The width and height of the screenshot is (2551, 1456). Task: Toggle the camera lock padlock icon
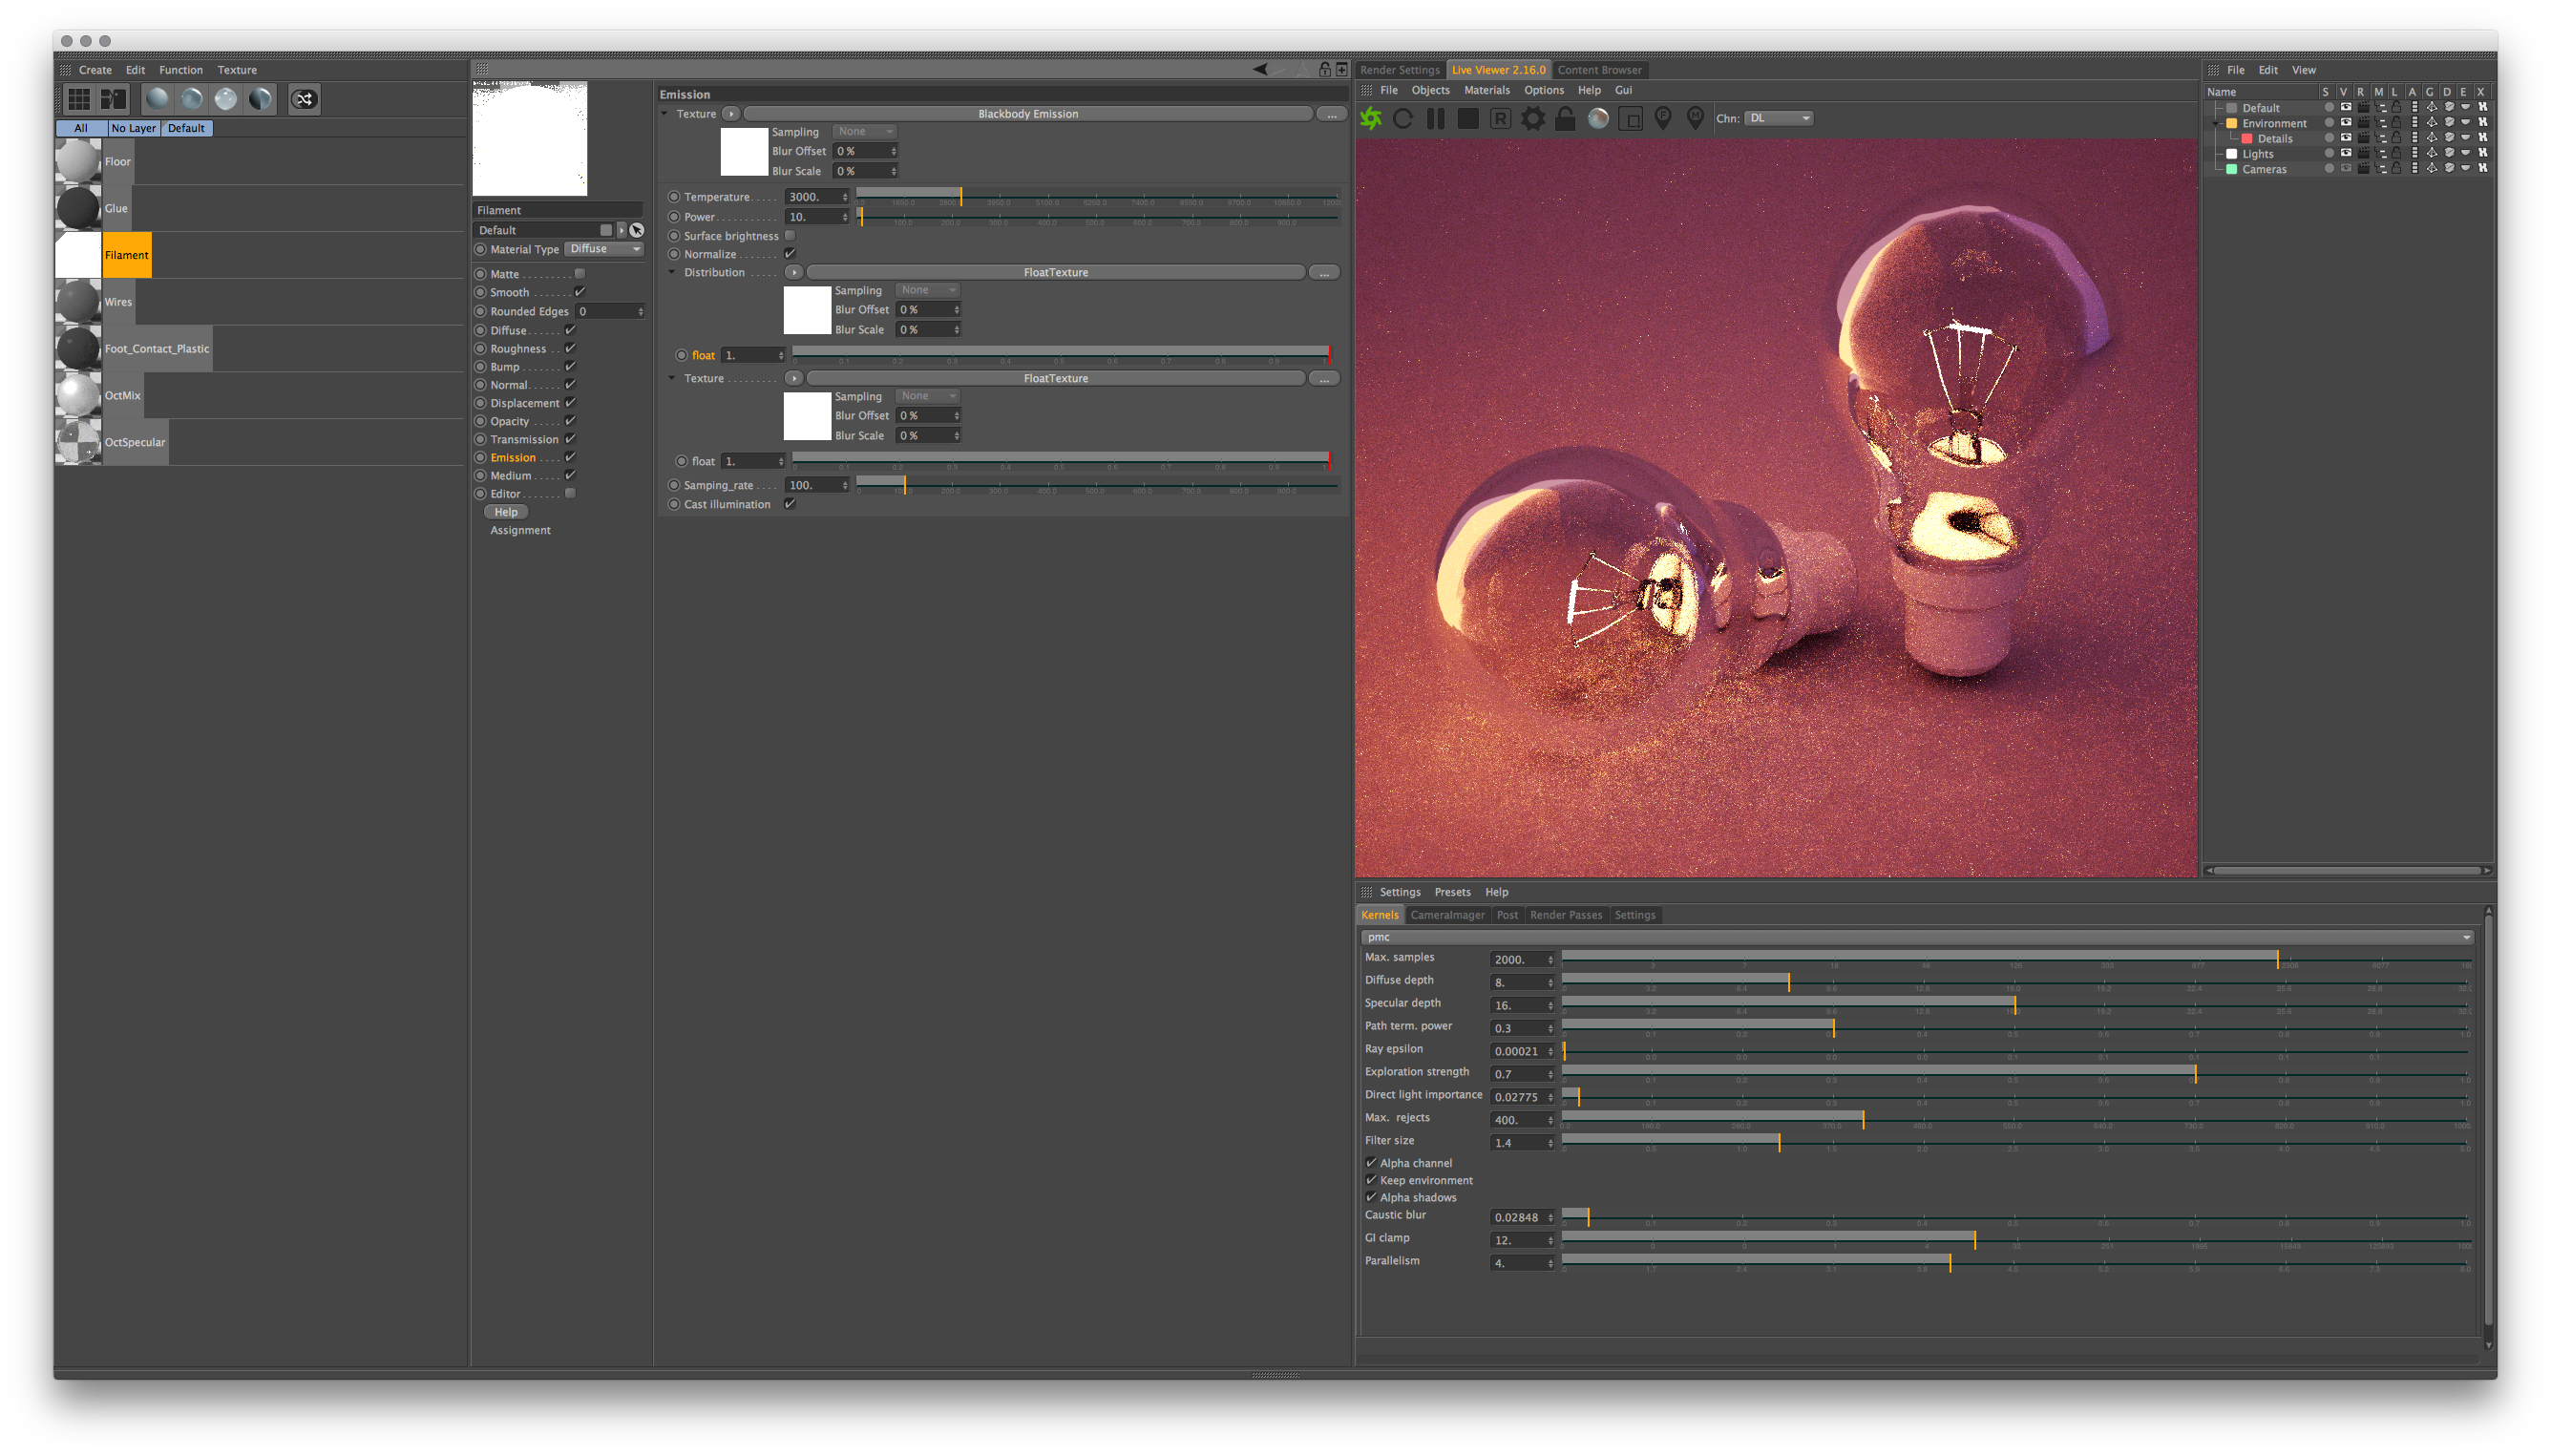1565,119
